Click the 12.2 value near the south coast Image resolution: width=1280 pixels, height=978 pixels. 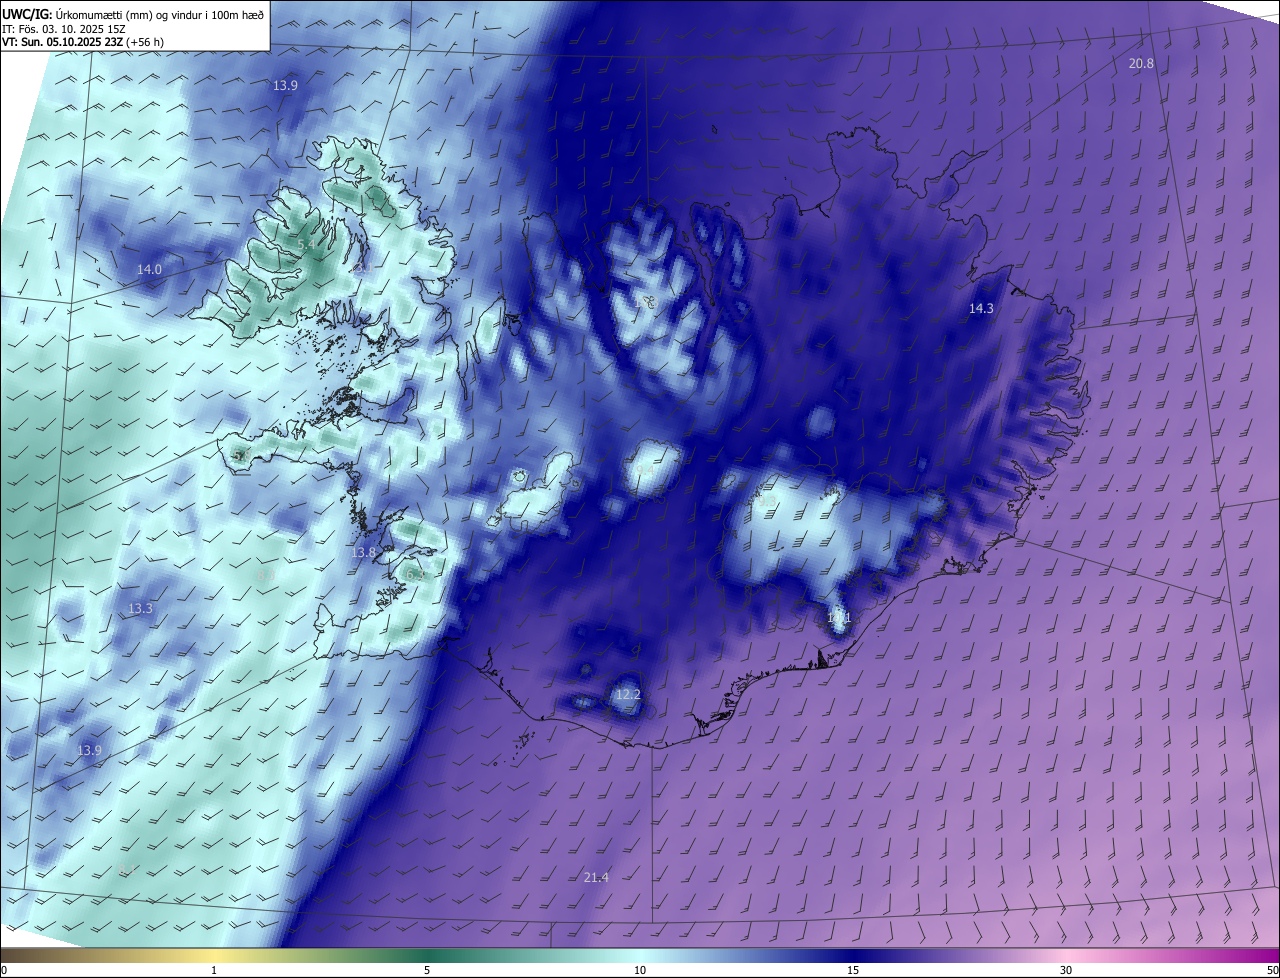click(x=627, y=695)
